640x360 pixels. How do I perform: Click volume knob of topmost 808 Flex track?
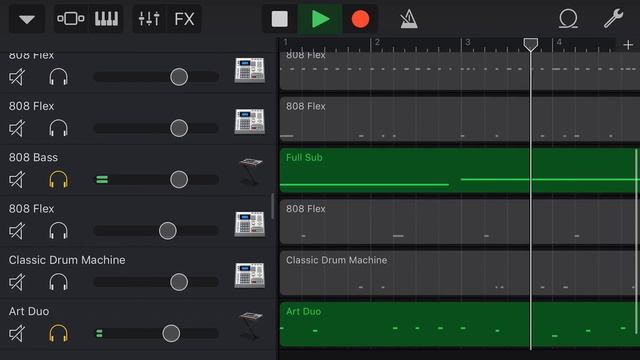[x=179, y=77]
